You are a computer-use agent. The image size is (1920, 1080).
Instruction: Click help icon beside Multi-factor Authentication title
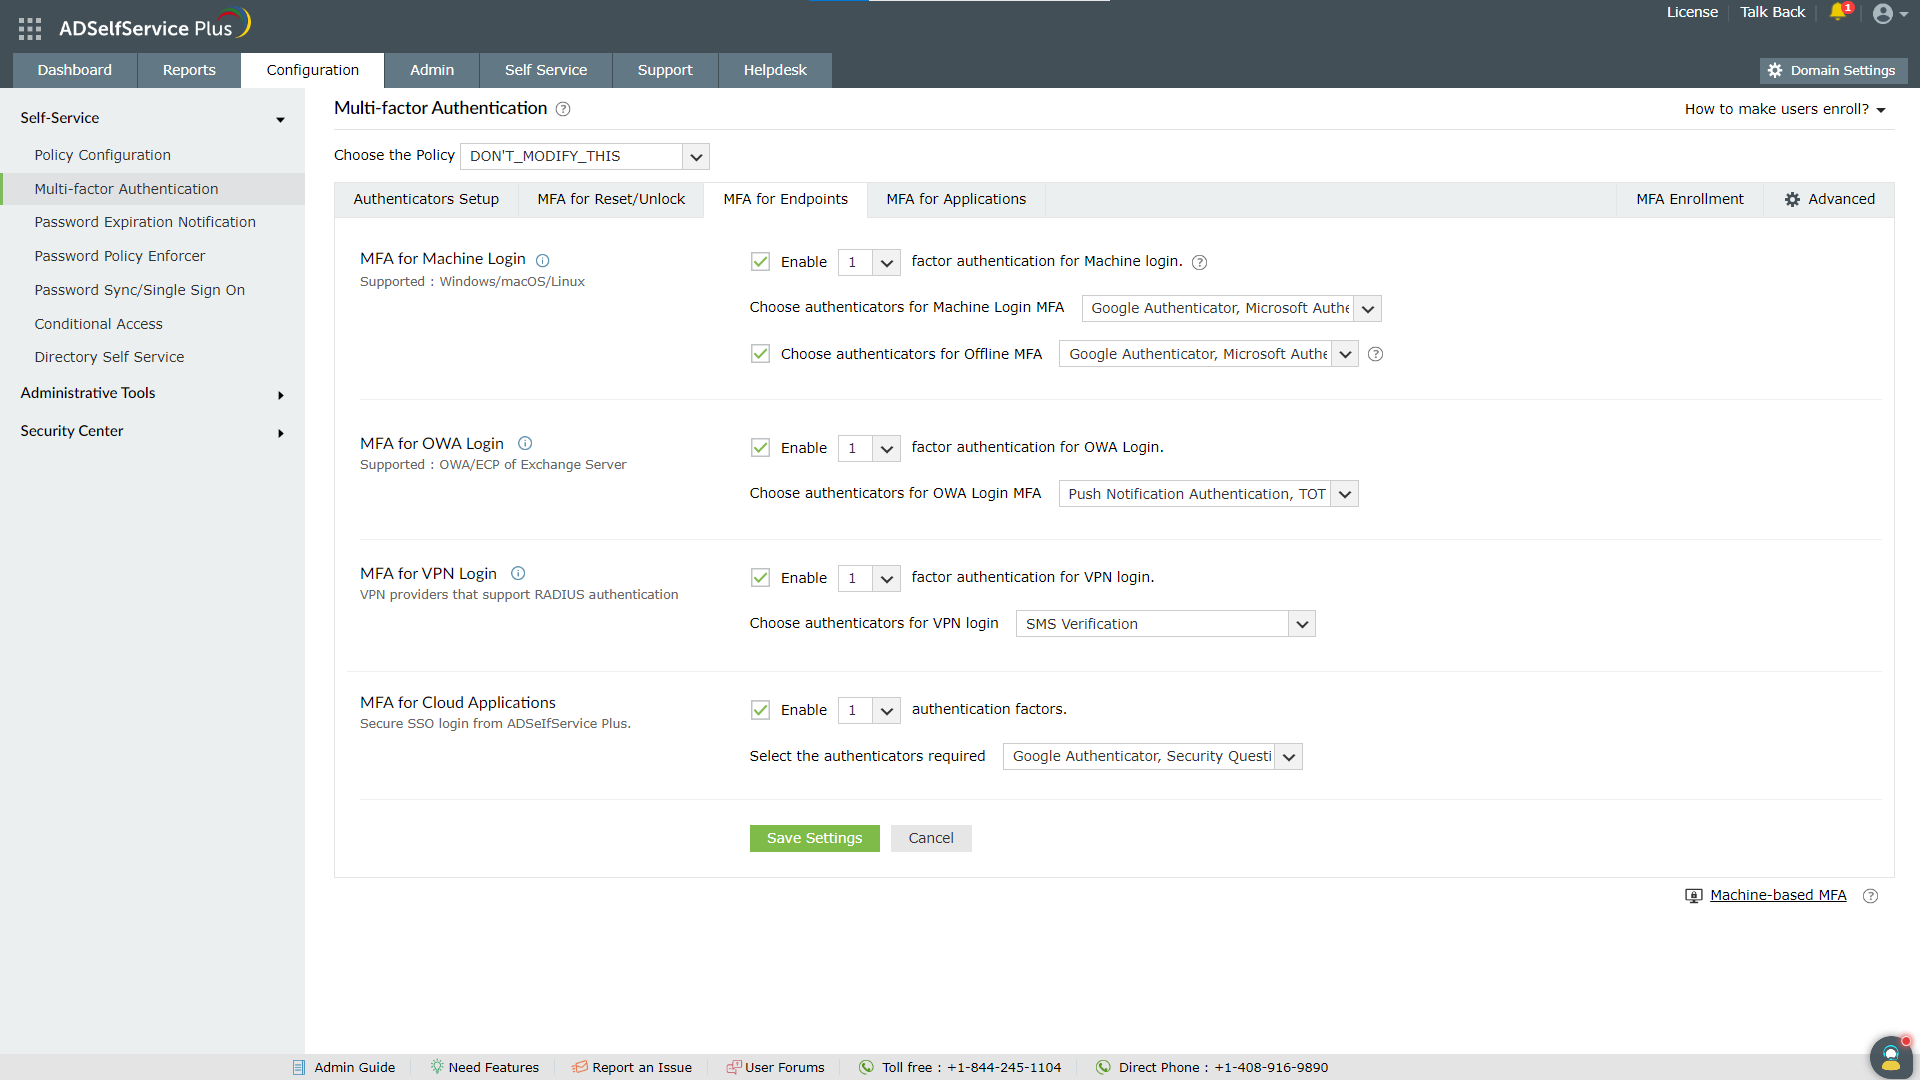tap(563, 109)
